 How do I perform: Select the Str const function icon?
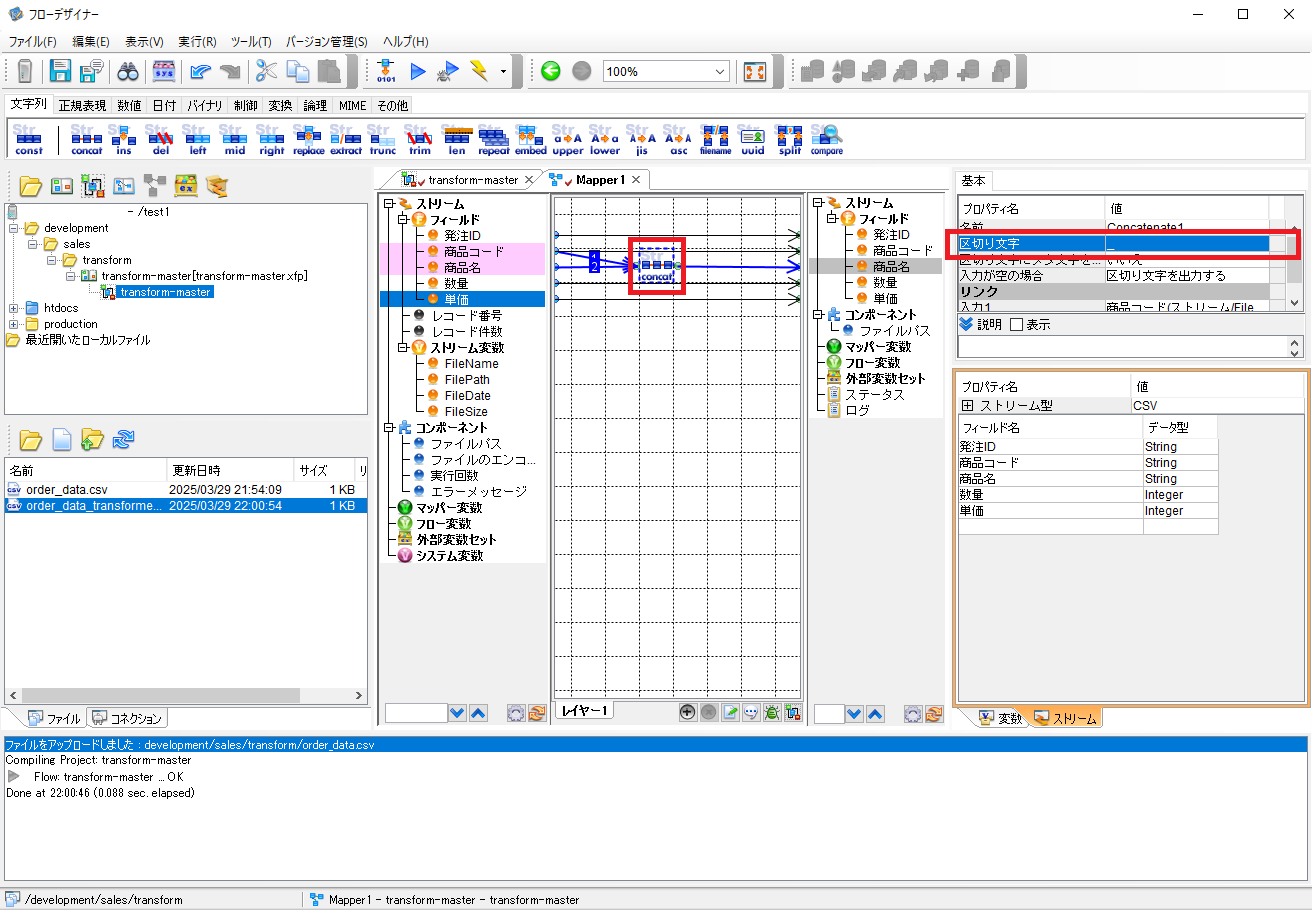29,139
